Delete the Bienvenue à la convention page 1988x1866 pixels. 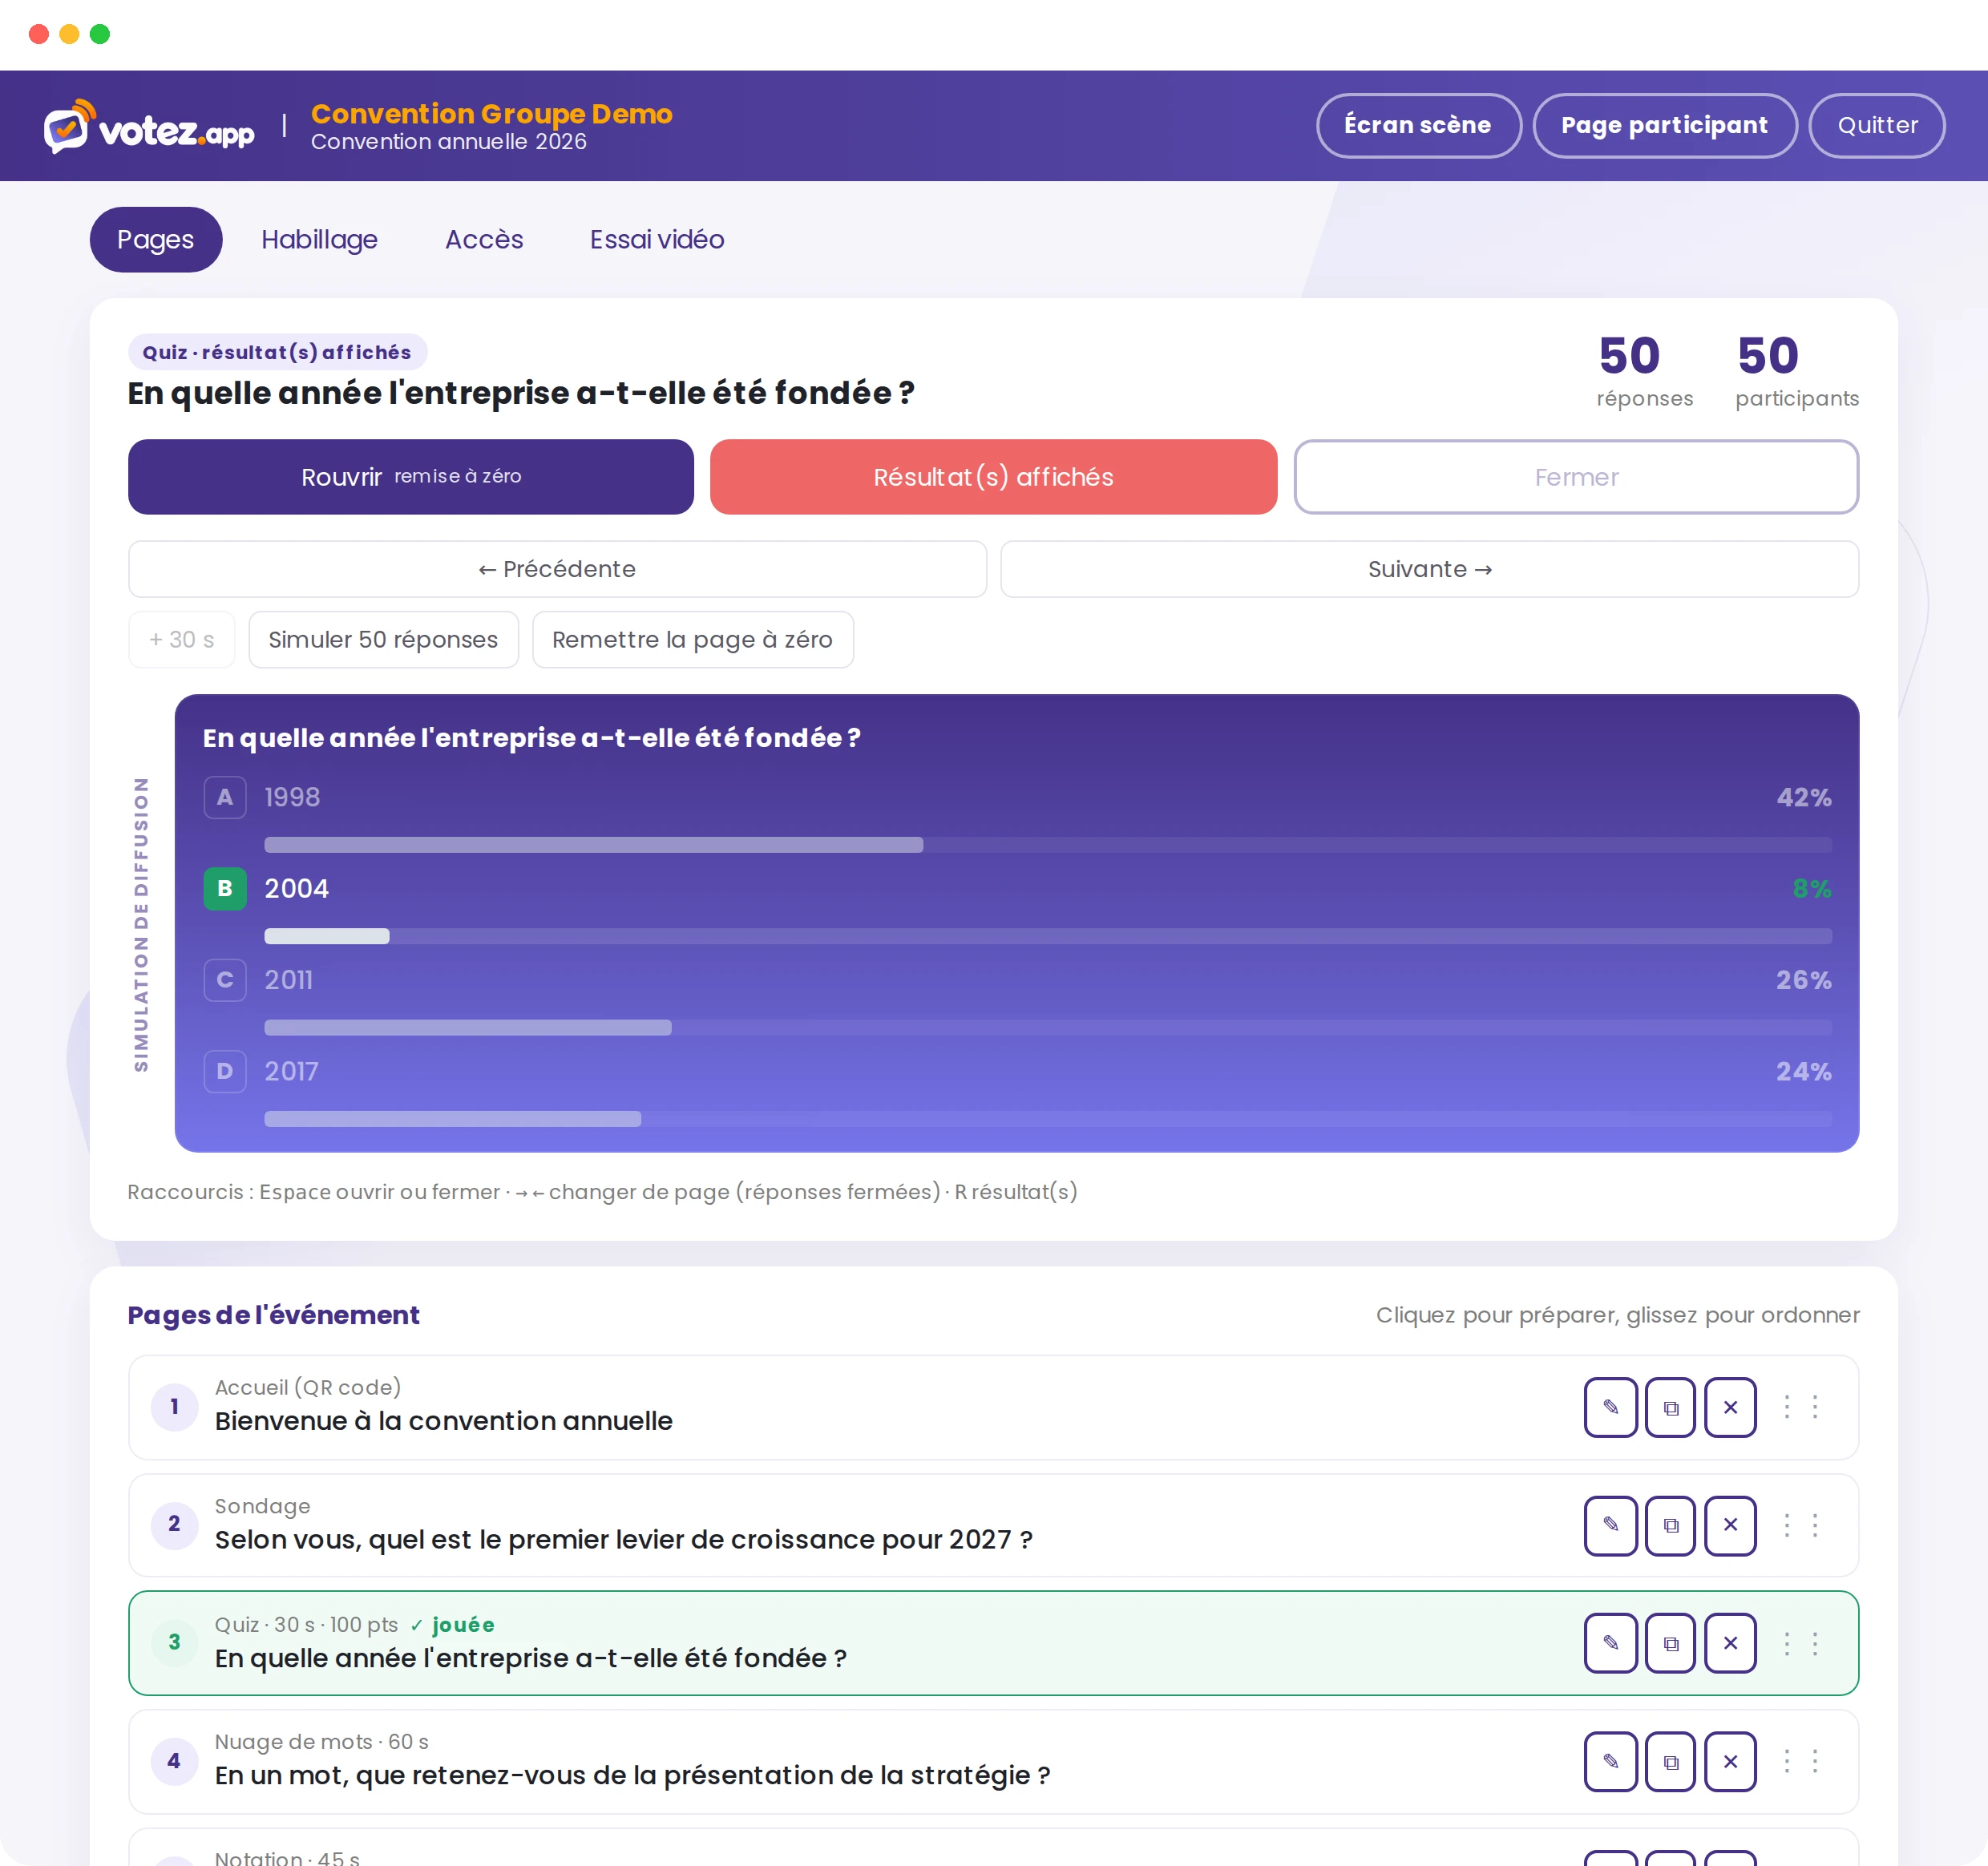[x=1730, y=1407]
